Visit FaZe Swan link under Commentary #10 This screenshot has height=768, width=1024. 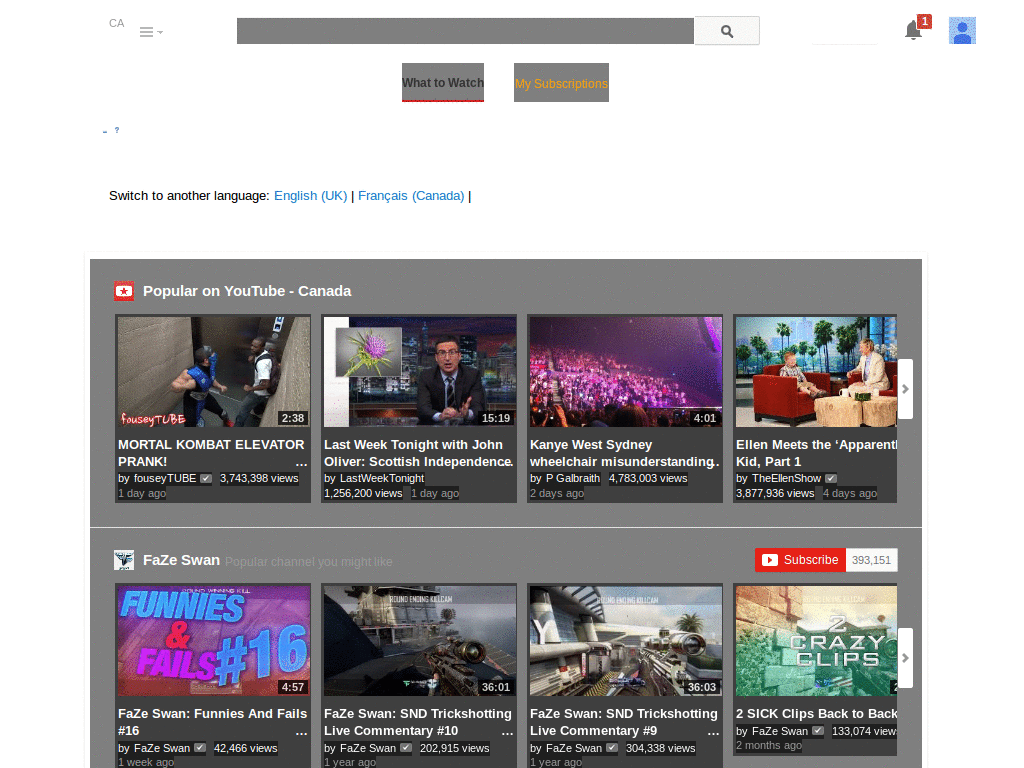(368, 748)
